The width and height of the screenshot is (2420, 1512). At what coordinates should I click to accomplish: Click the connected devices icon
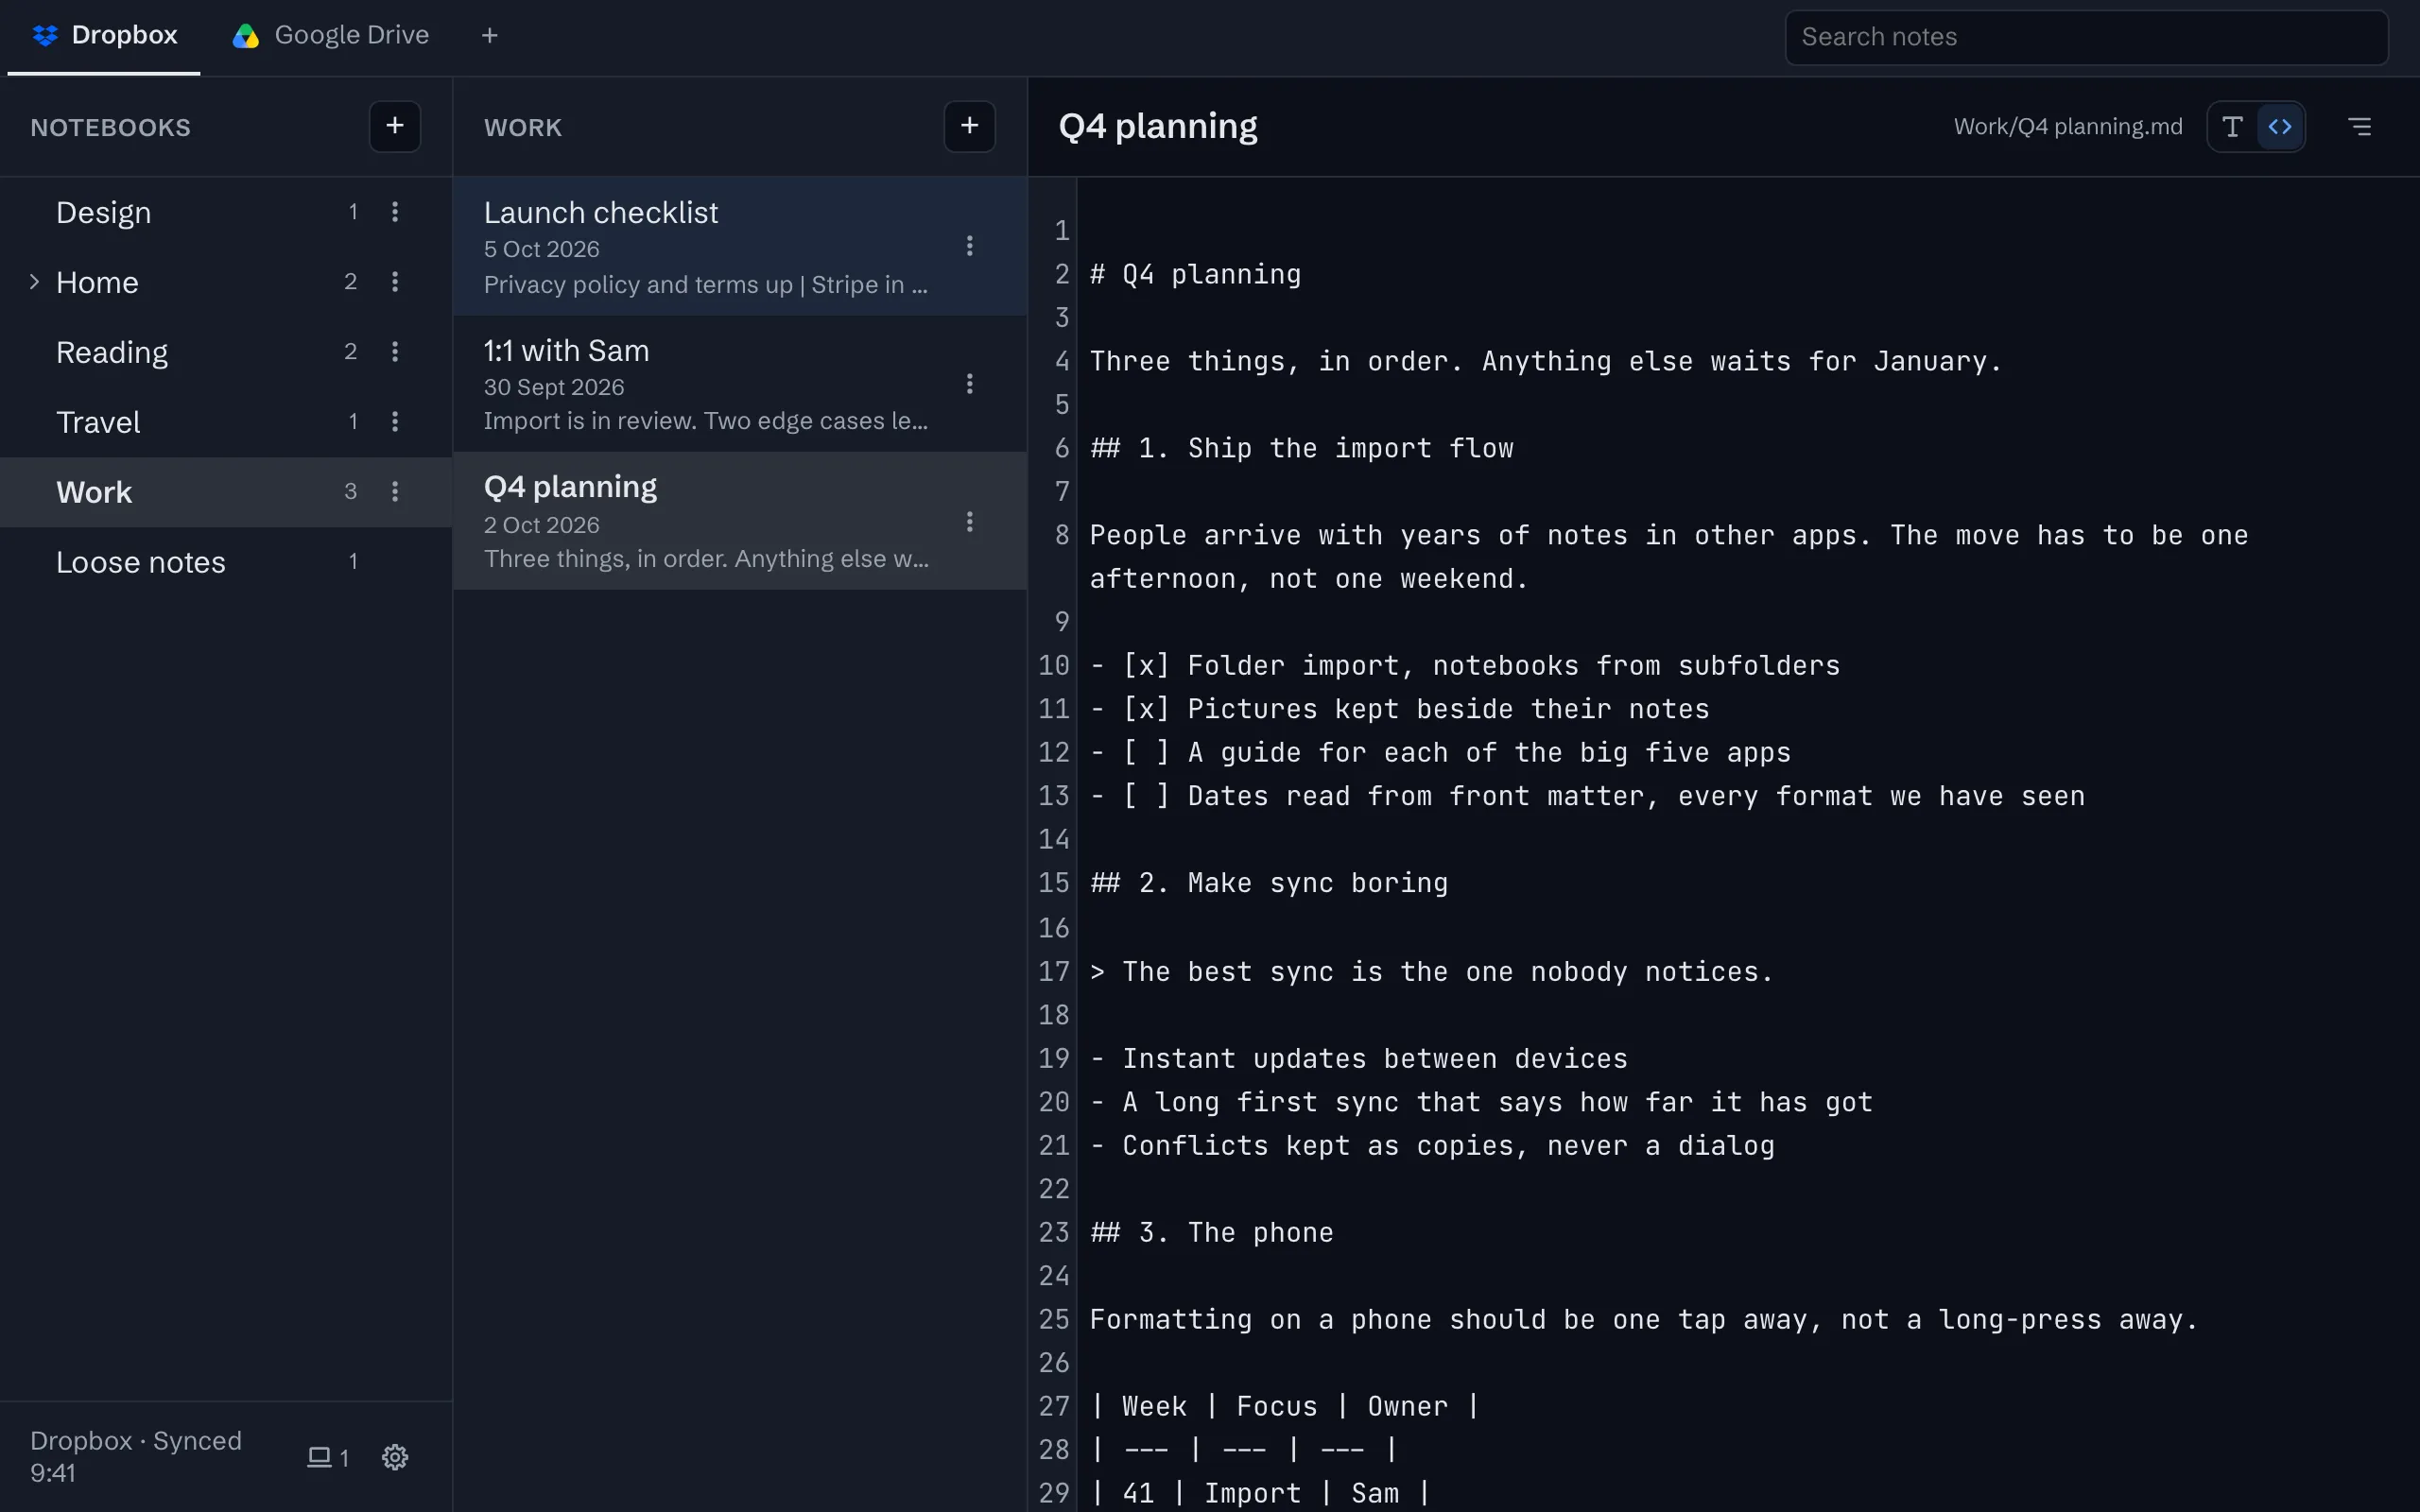(327, 1457)
